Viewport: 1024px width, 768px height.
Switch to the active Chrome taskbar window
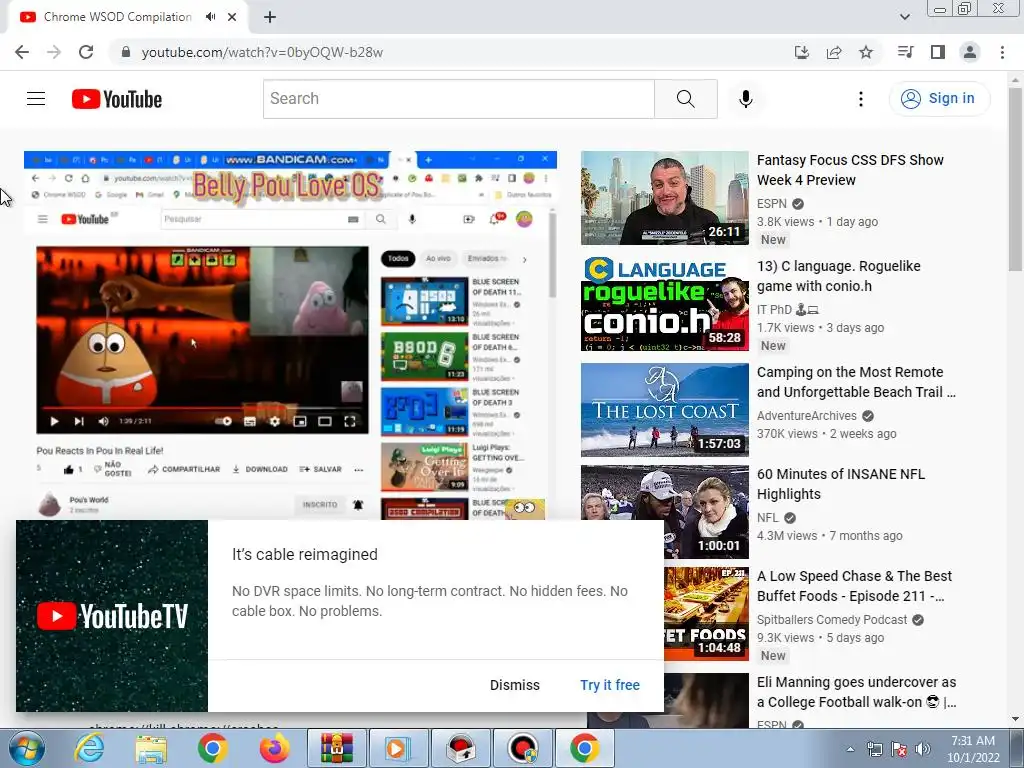pyautogui.click(x=584, y=748)
